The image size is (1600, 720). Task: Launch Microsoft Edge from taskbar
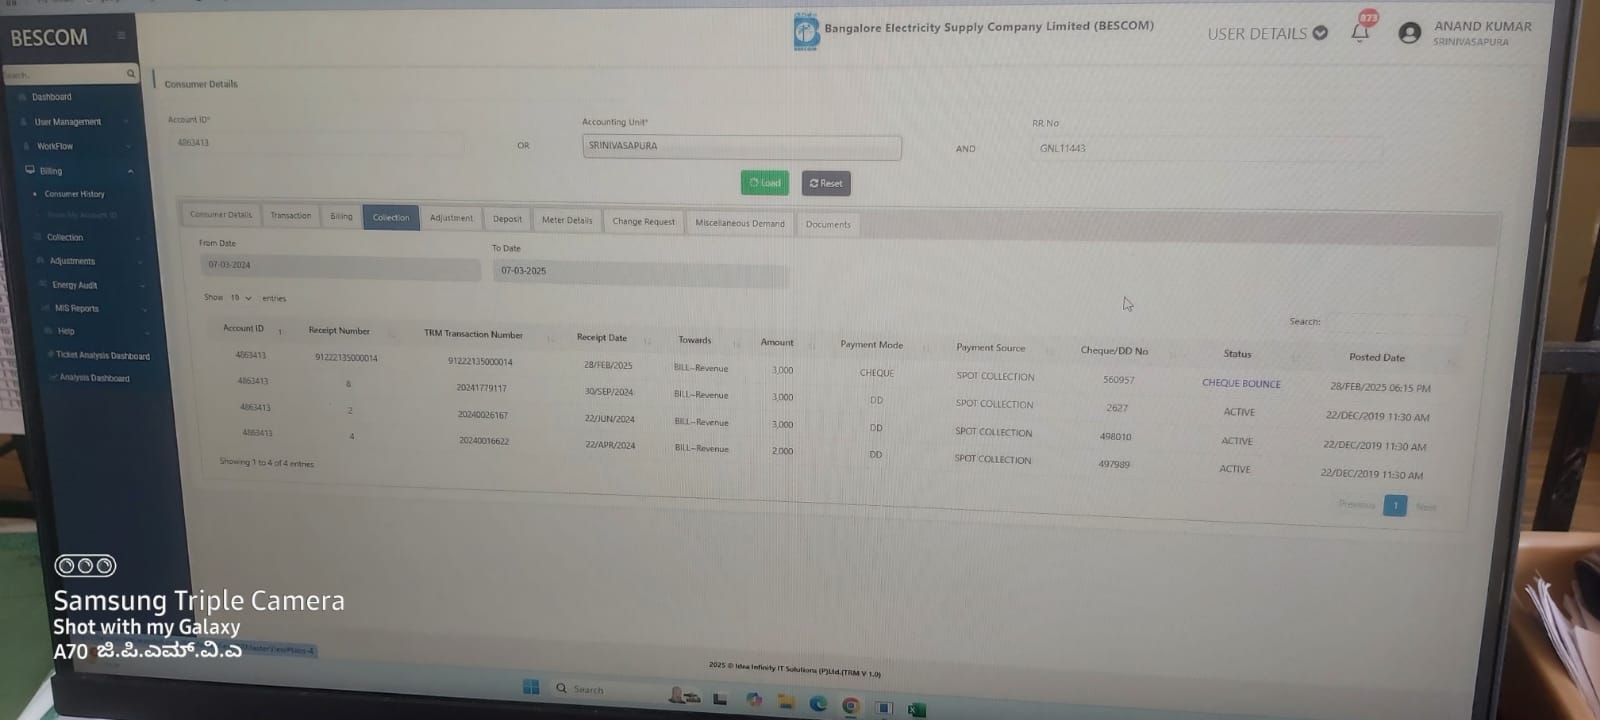click(818, 704)
